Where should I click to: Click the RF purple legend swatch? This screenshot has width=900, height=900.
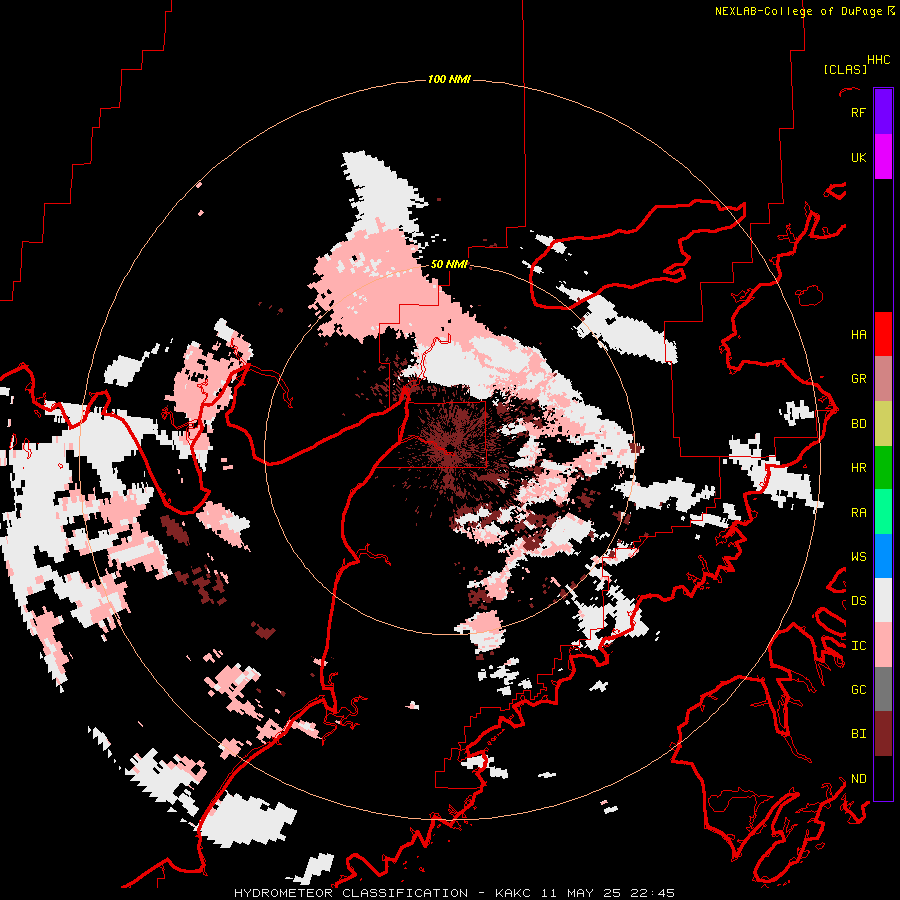(883, 112)
